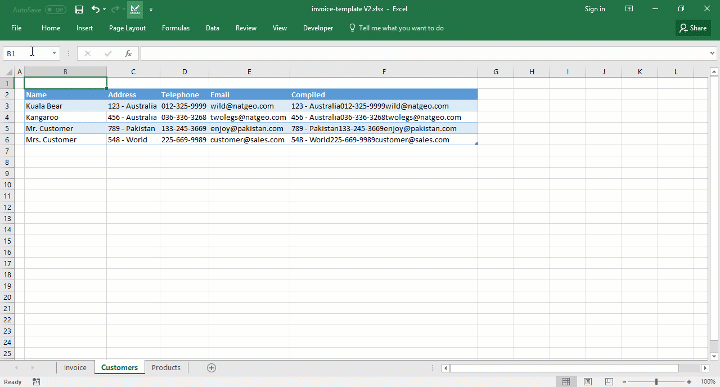
Task: Click the Compiled header cell
Action: tap(384, 95)
